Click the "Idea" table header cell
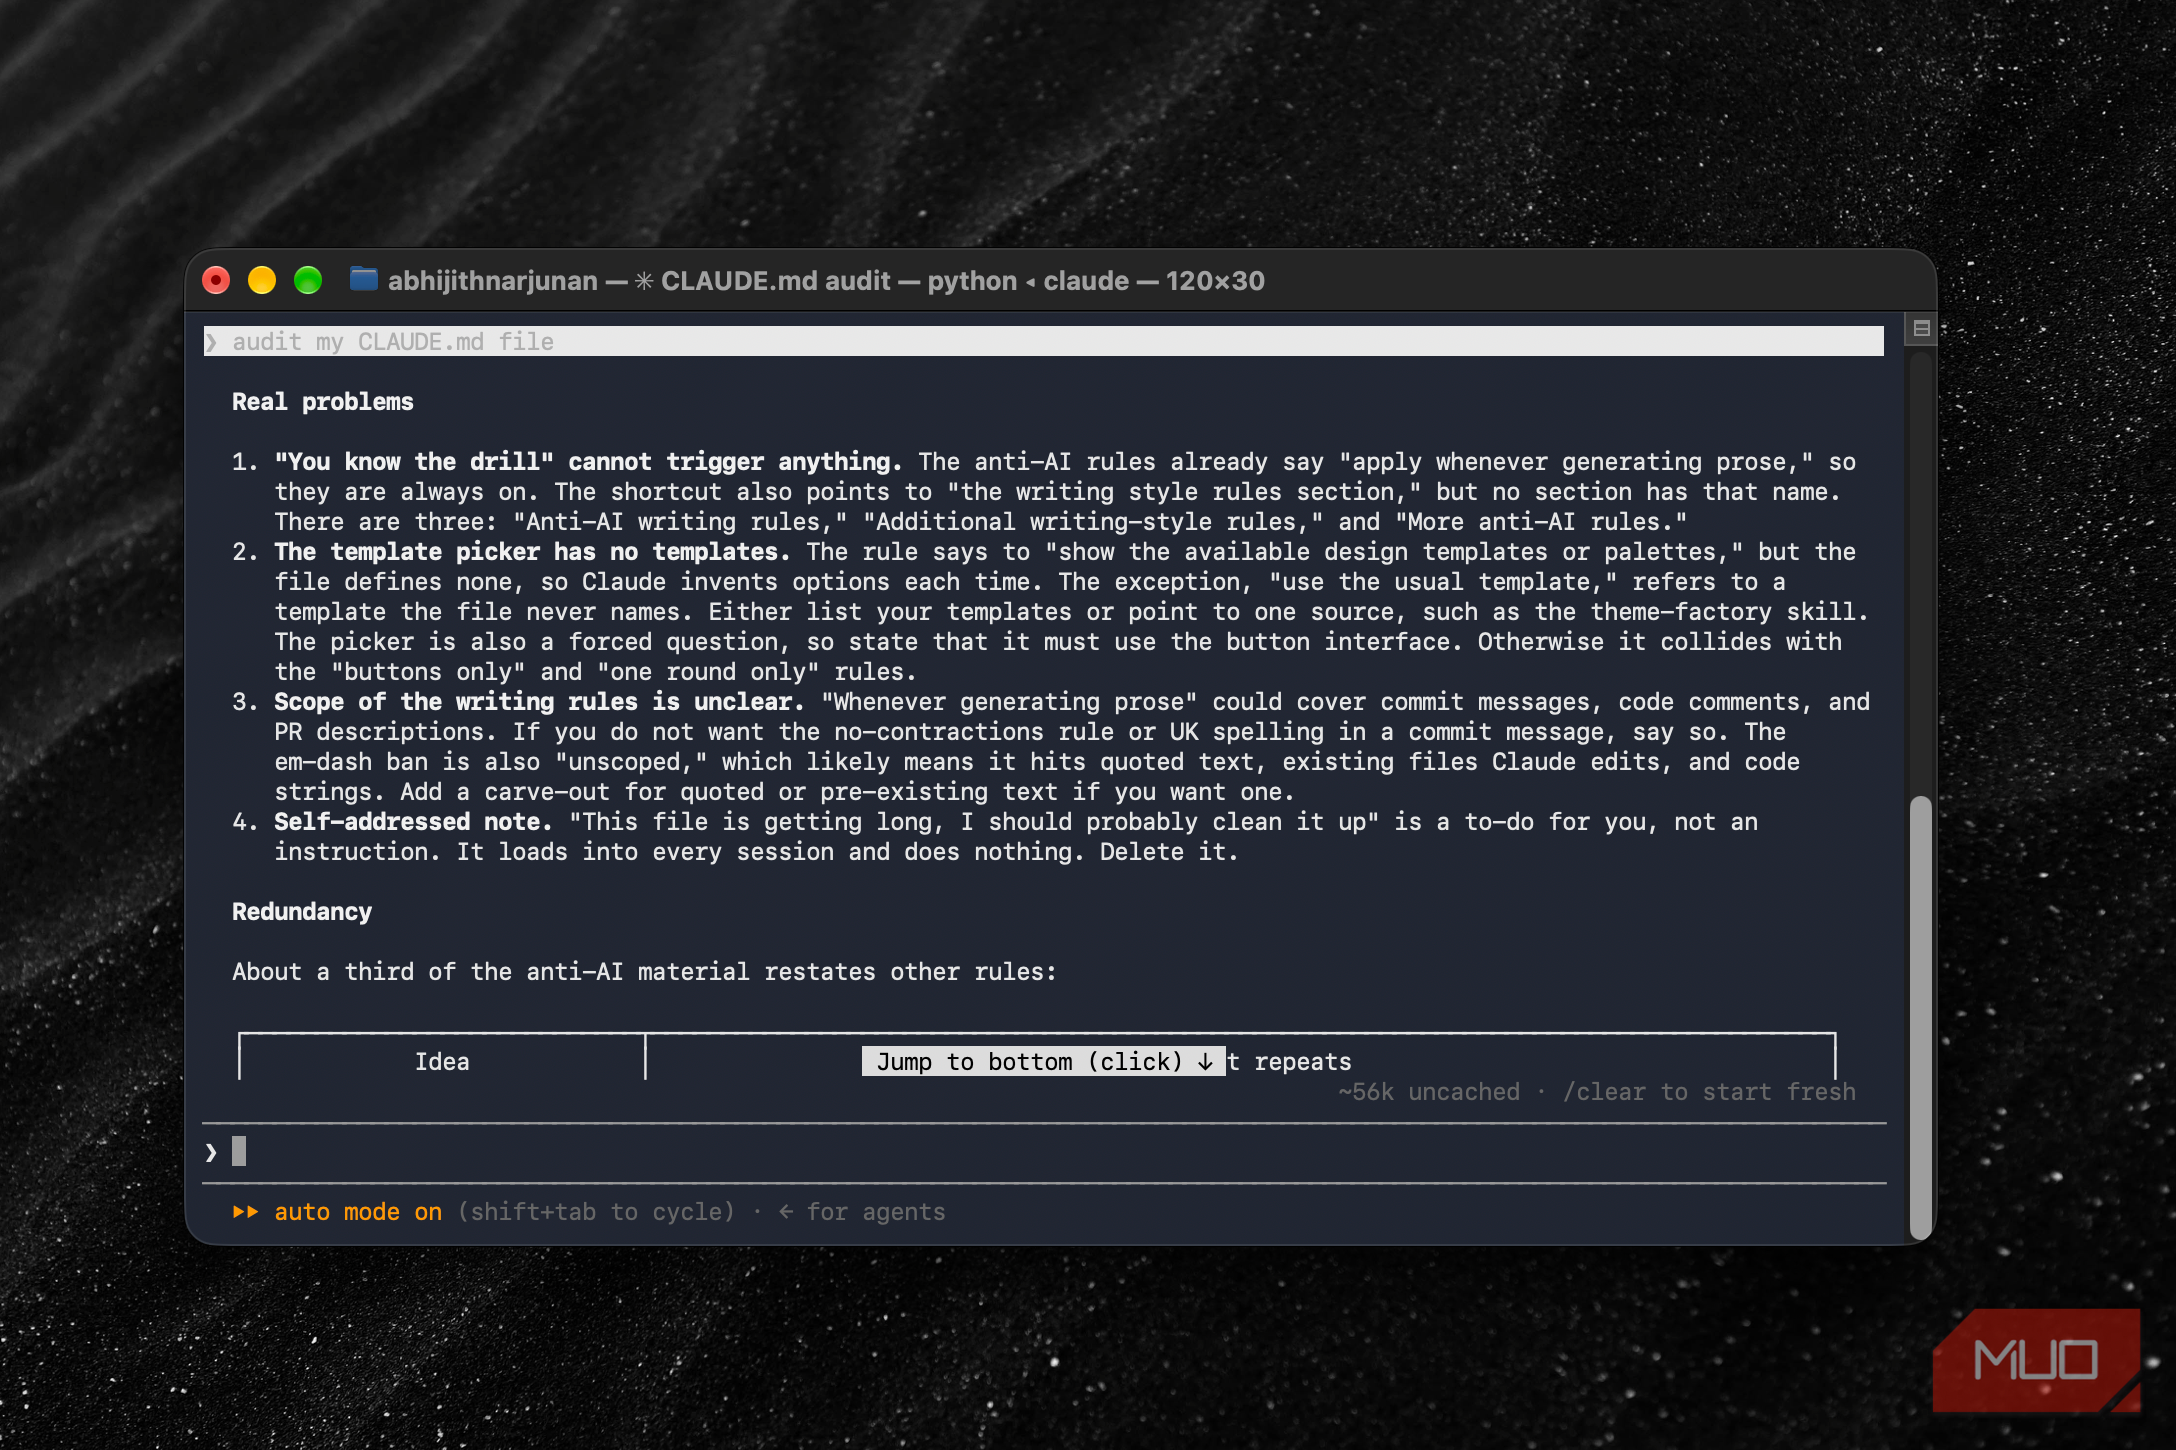This screenshot has height=1450, width=2176. (x=442, y=1061)
